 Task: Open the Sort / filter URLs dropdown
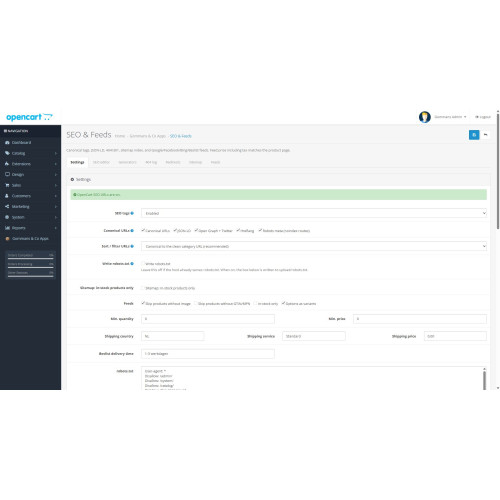pyautogui.click(x=314, y=246)
